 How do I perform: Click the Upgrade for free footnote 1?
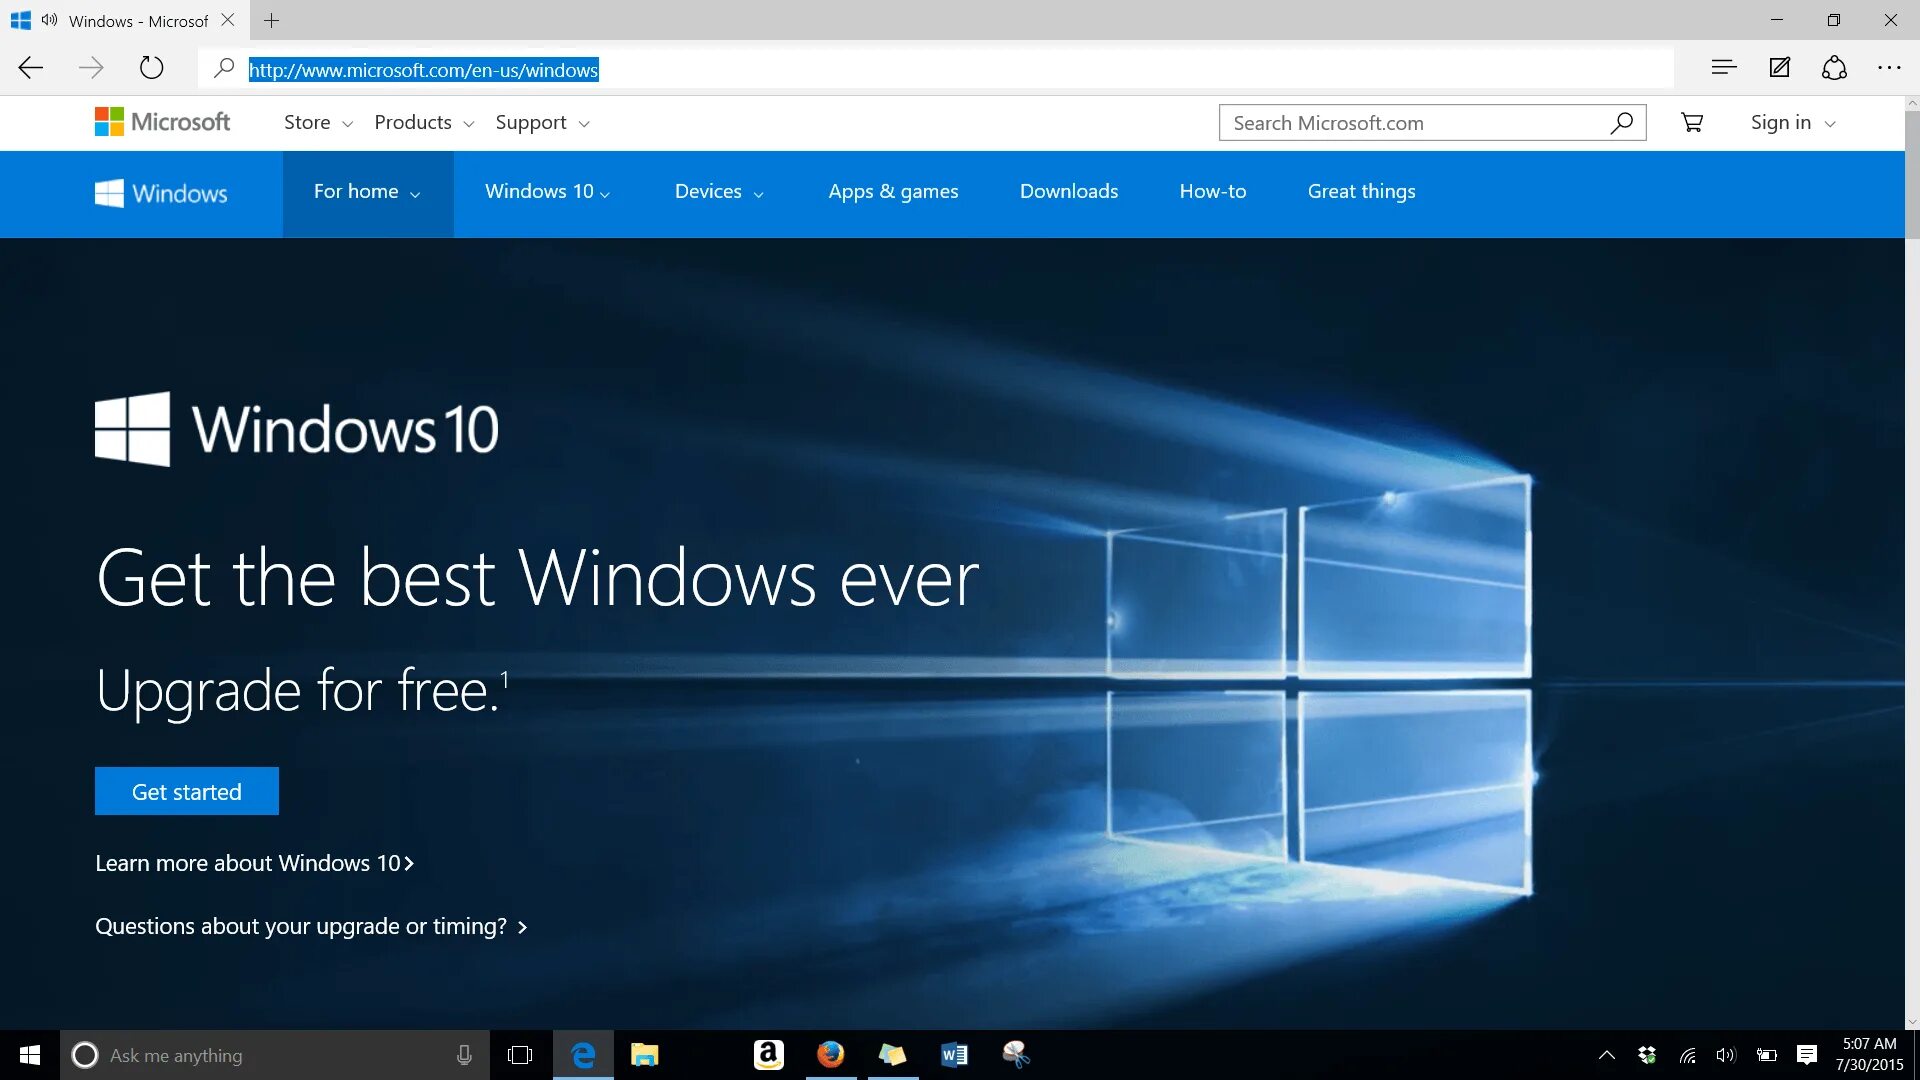(505, 680)
